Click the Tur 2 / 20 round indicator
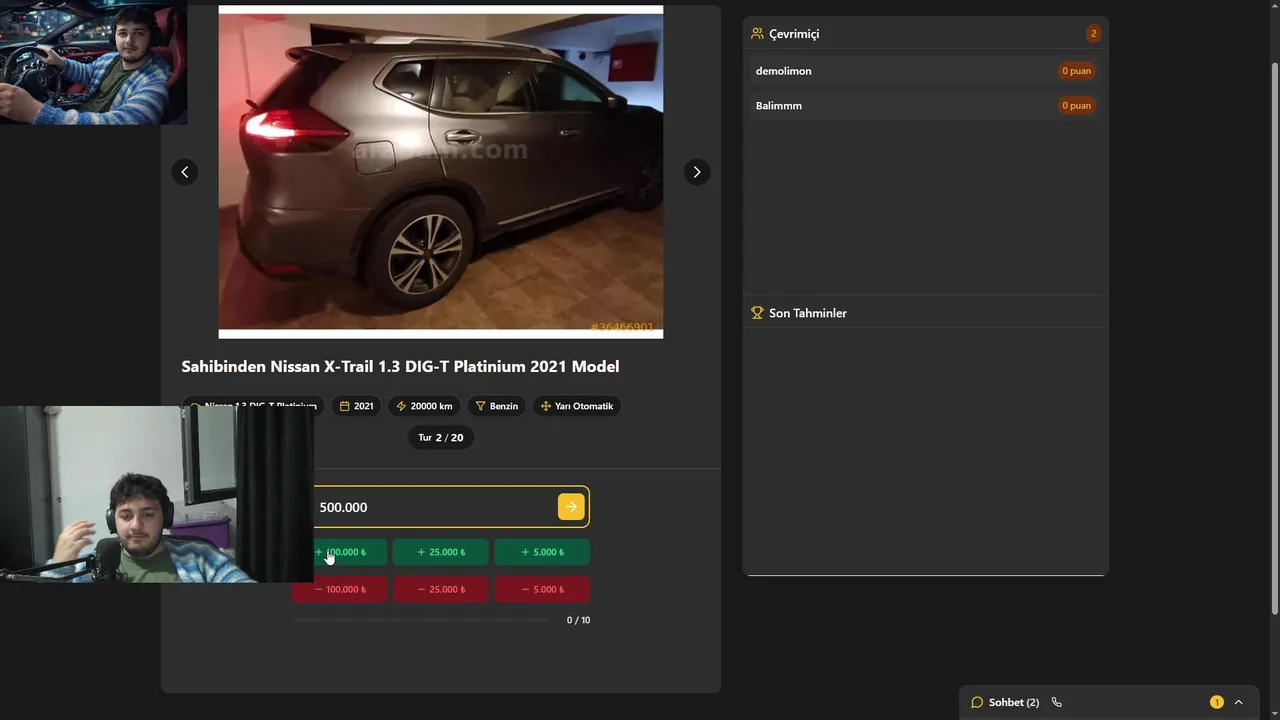This screenshot has height=720, width=1280. pos(440,438)
